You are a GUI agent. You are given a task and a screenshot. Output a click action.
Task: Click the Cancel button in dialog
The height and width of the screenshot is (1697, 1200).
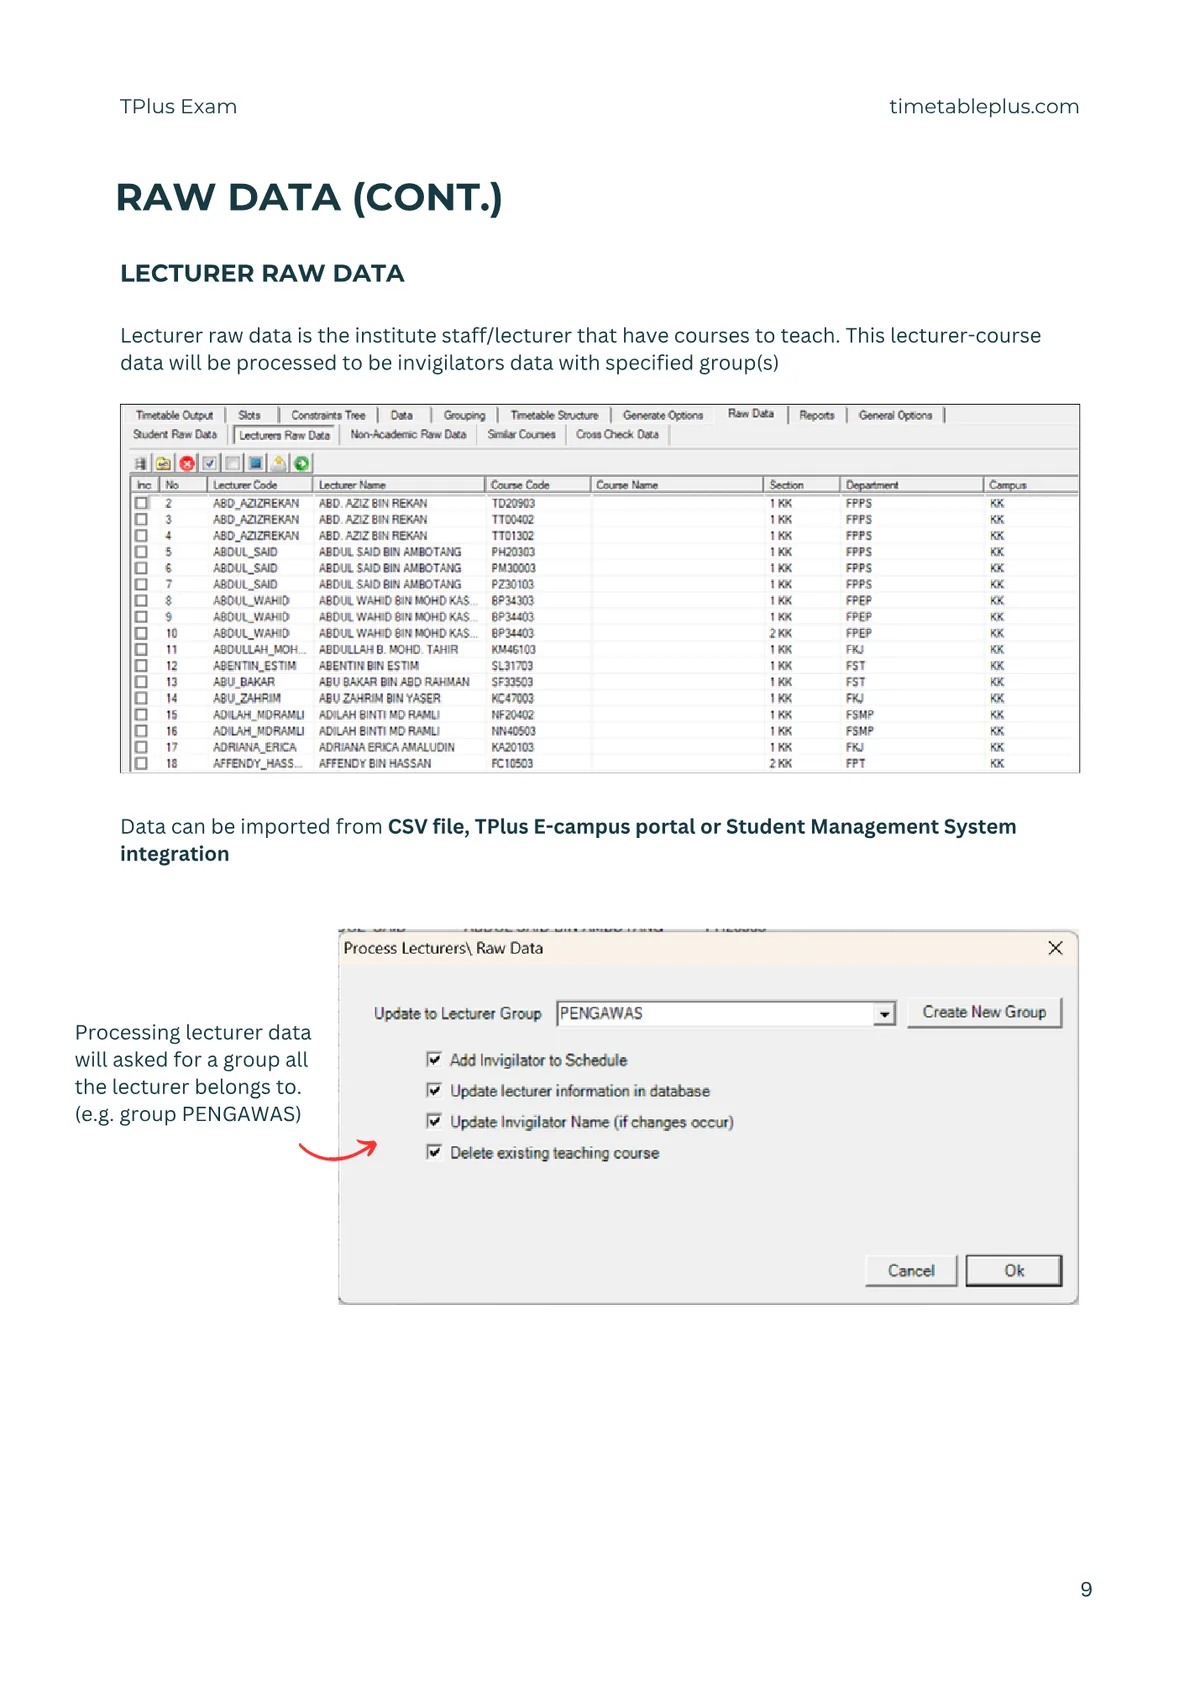[911, 1271]
